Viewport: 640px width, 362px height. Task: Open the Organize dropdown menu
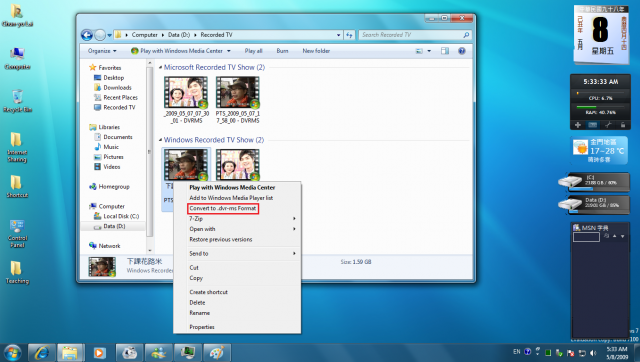[x=102, y=51]
